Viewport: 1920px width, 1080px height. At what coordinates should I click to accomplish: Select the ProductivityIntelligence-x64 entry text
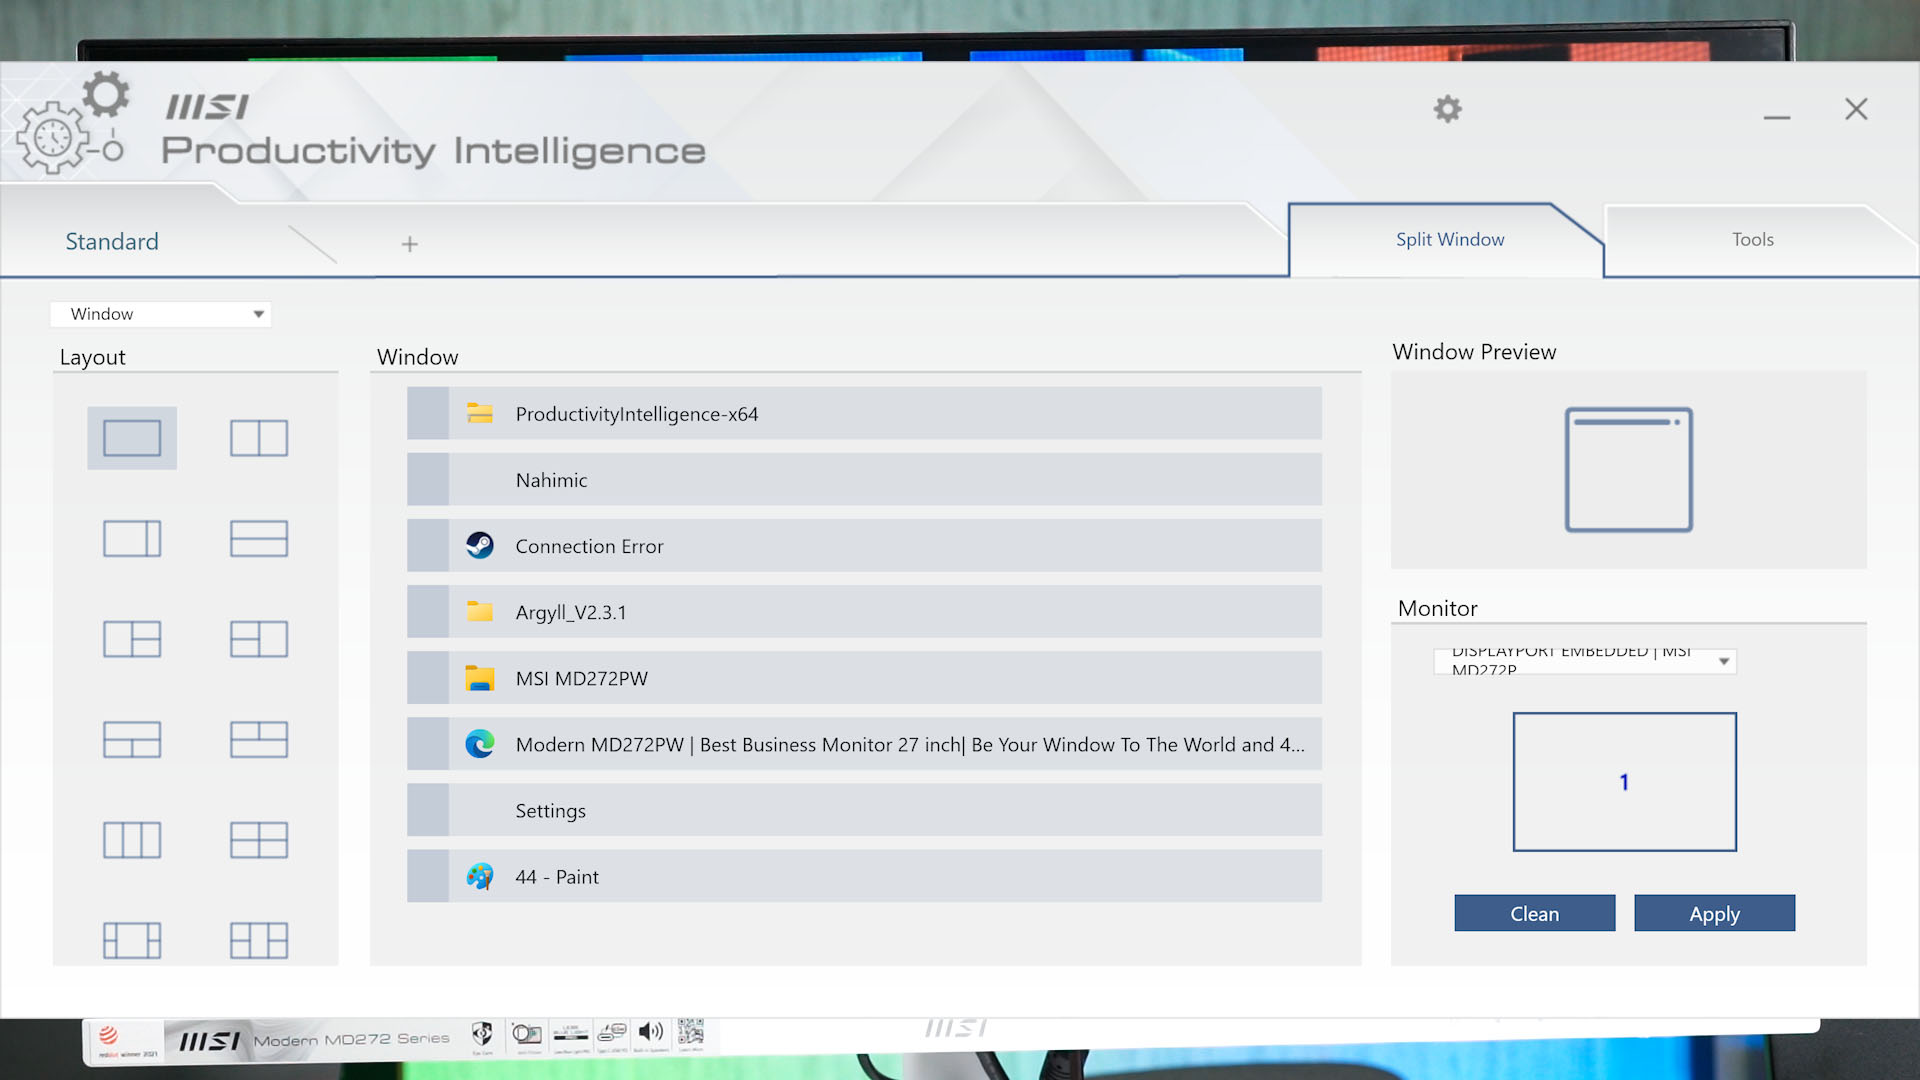pos(637,414)
